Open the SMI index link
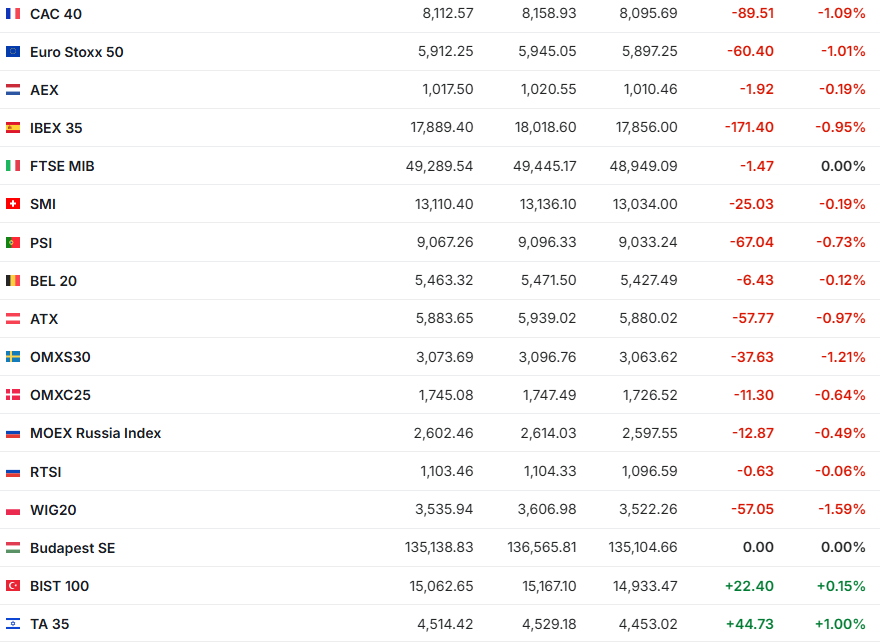880x642 pixels. click(x=43, y=204)
